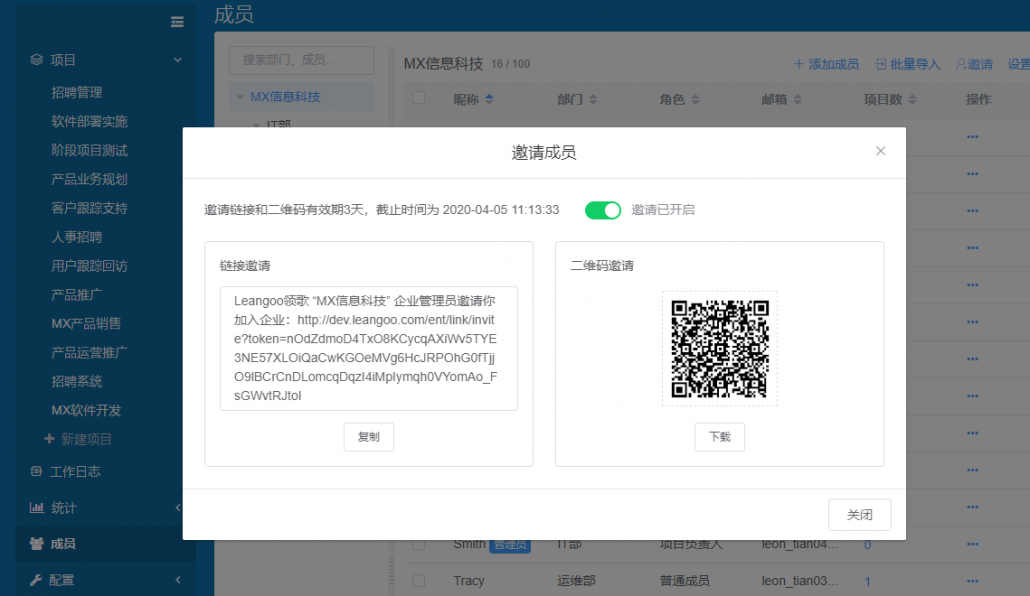This screenshot has width=1030, height=596.
Task: Click the search departments and members field
Action: (x=301, y=60)
